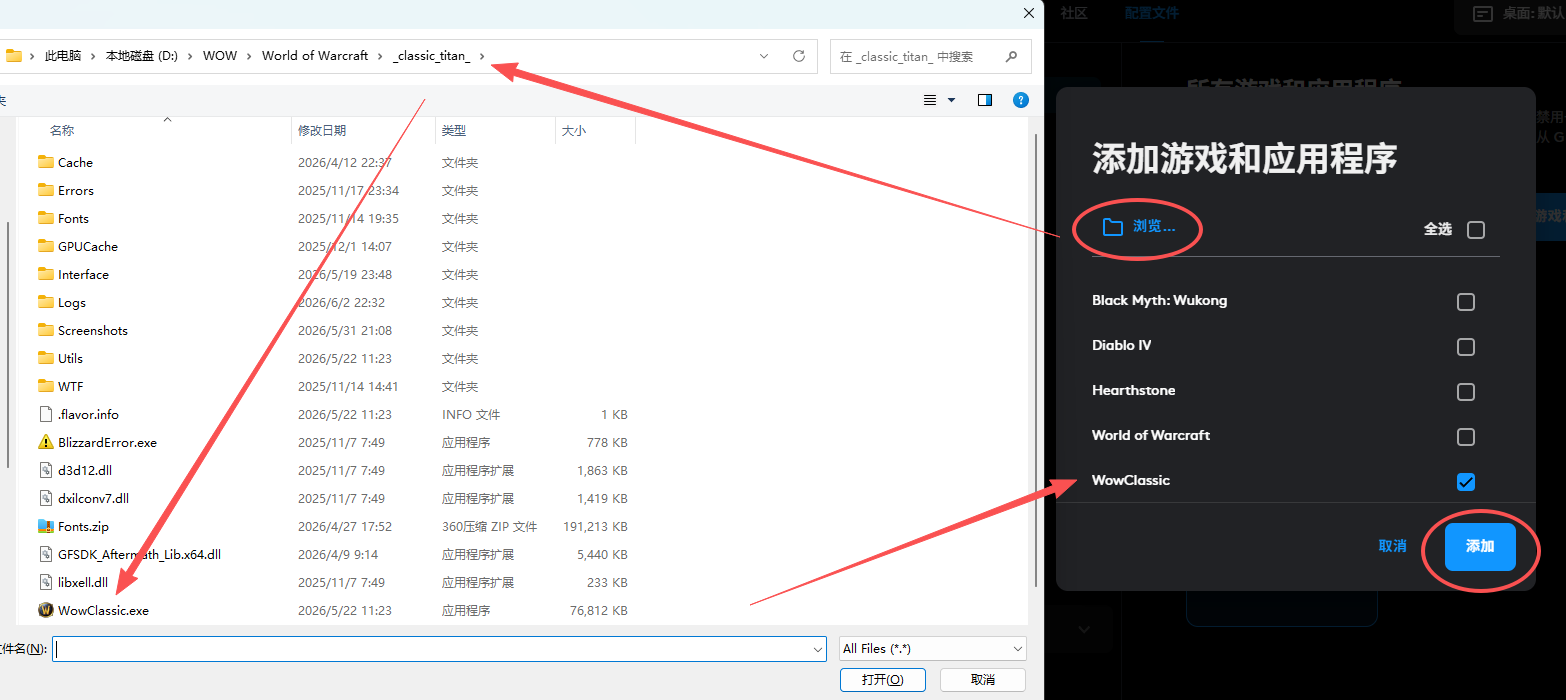Sort by 大小 column header
Viewport: 1566px width, 700px height.
(574, 130)
